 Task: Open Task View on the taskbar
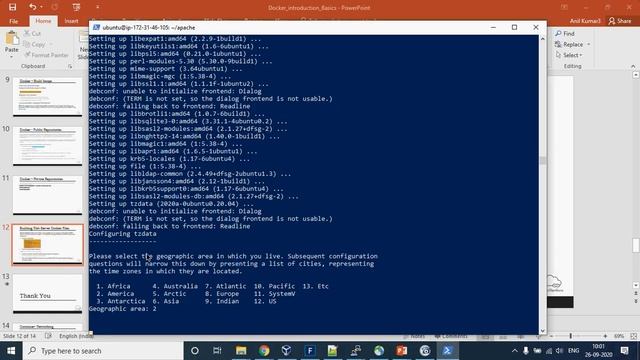click(x=217, y=351)
